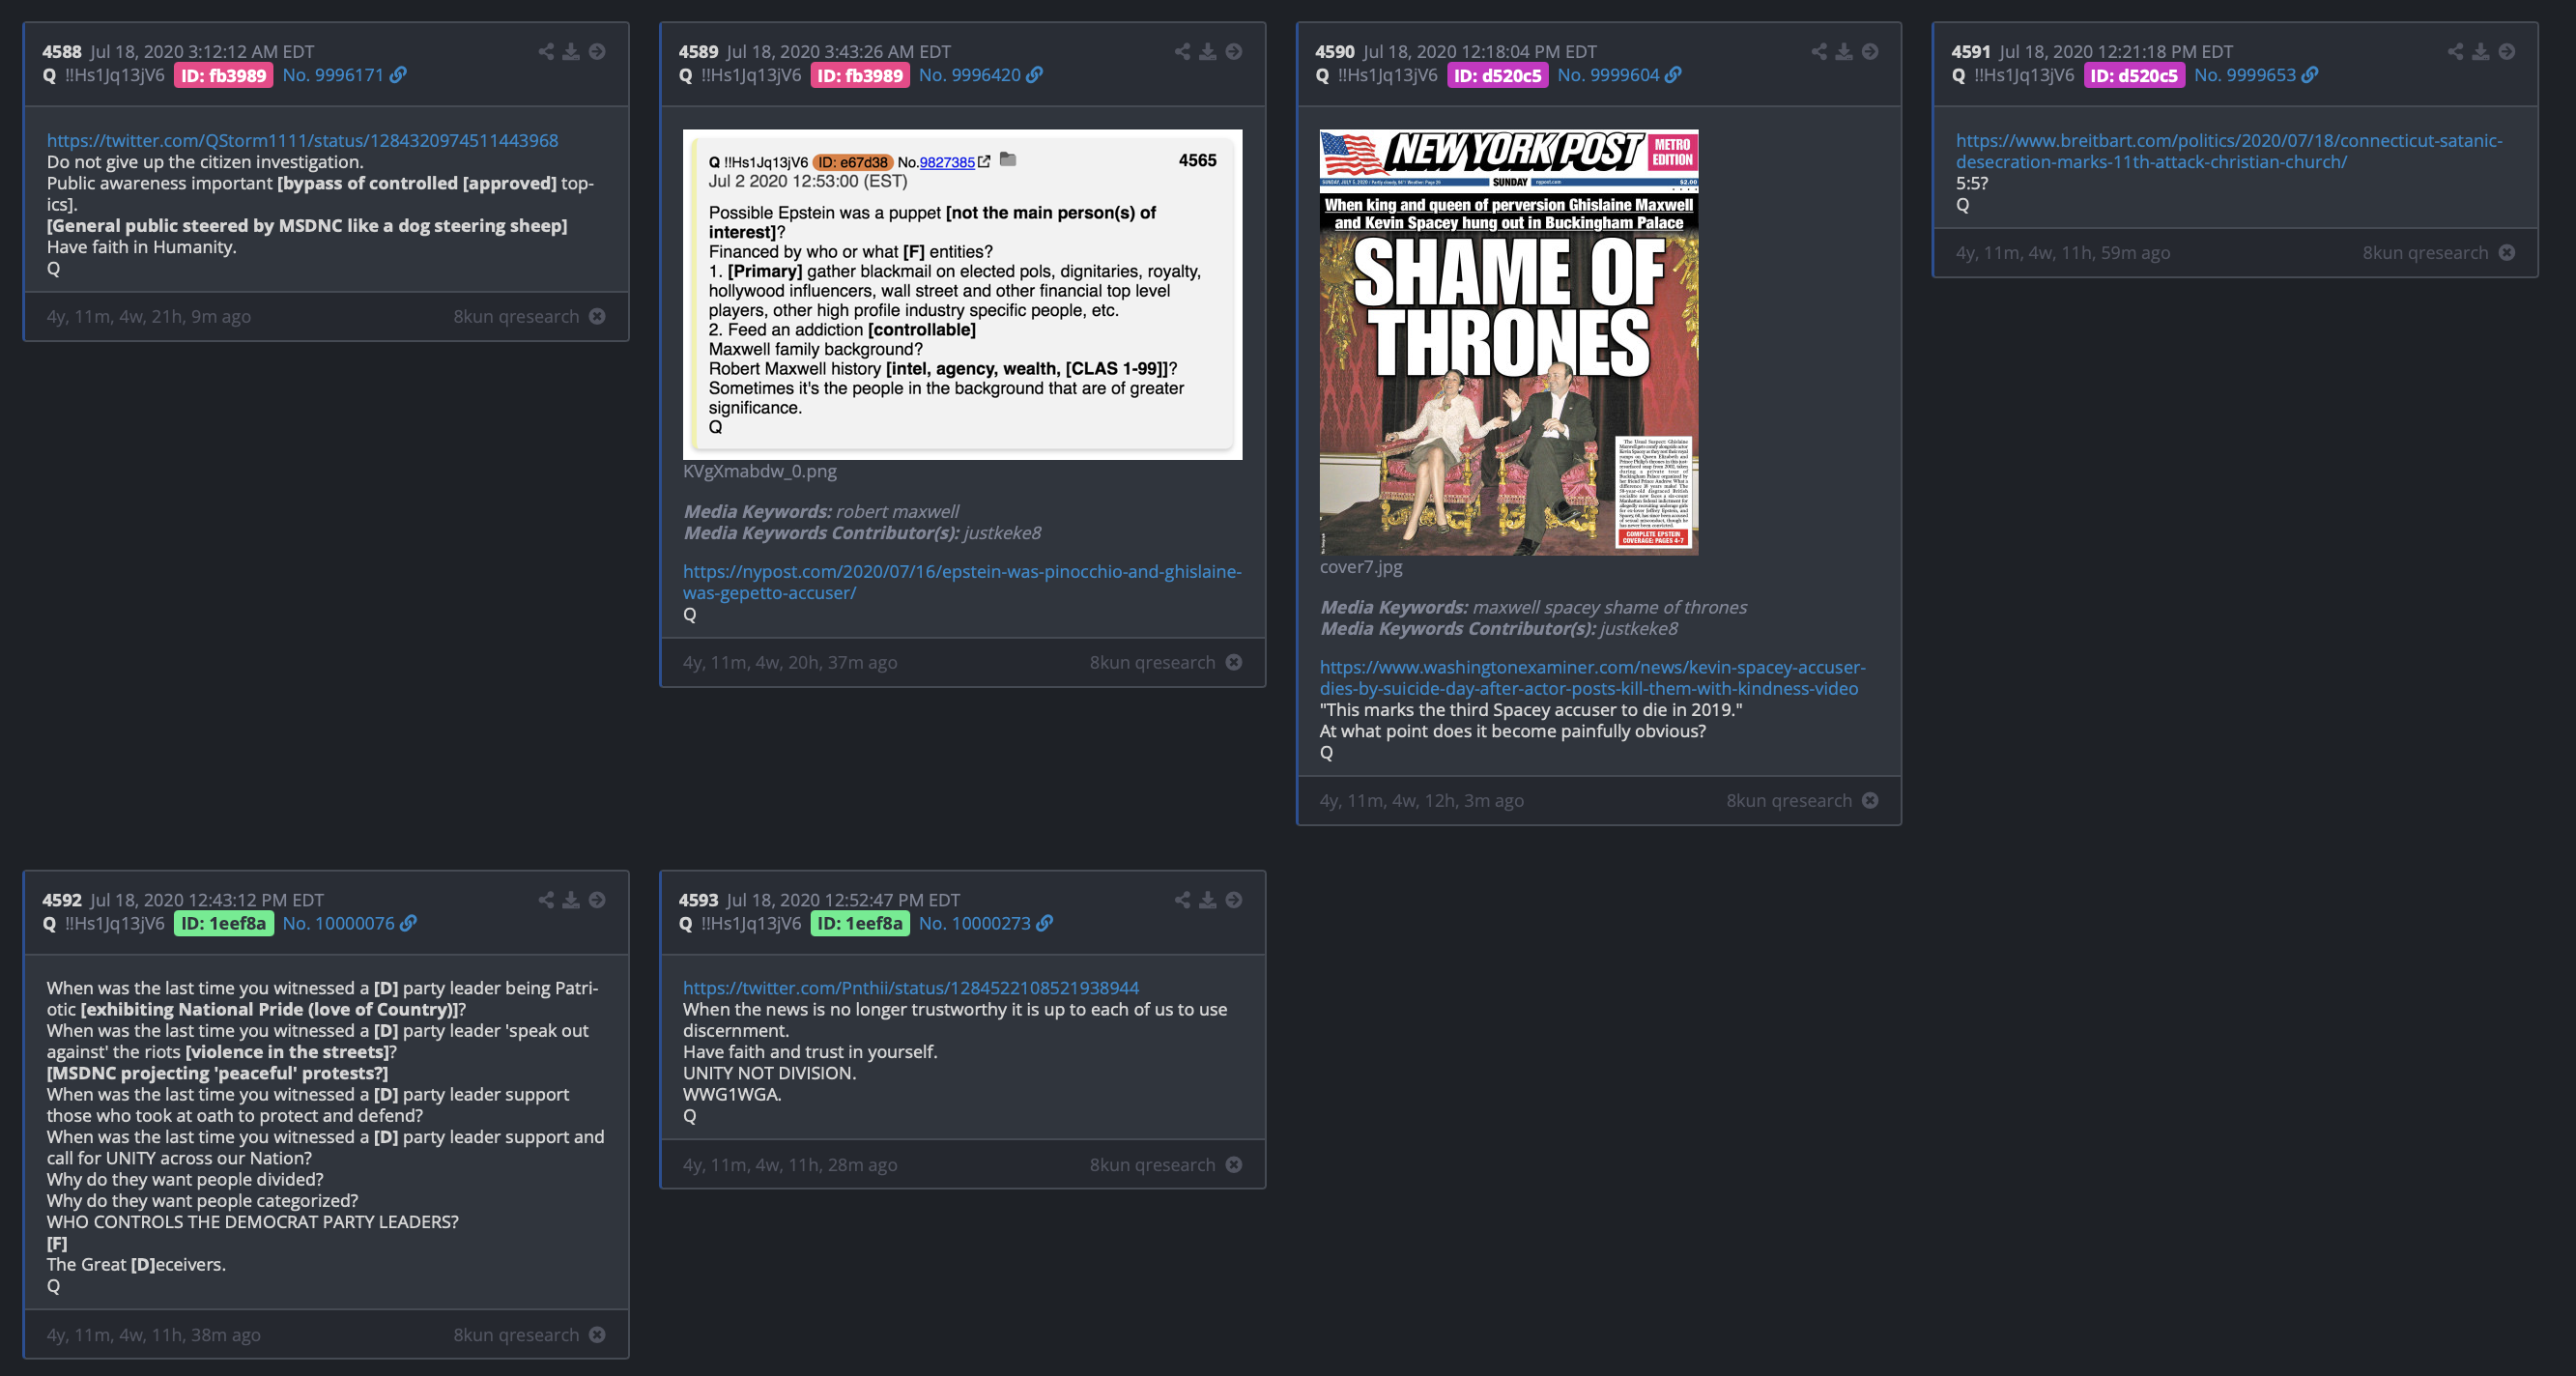2576x1376 pixels.
Task: Share post 4590 using its share icon
Action: tap(1819, 51)
